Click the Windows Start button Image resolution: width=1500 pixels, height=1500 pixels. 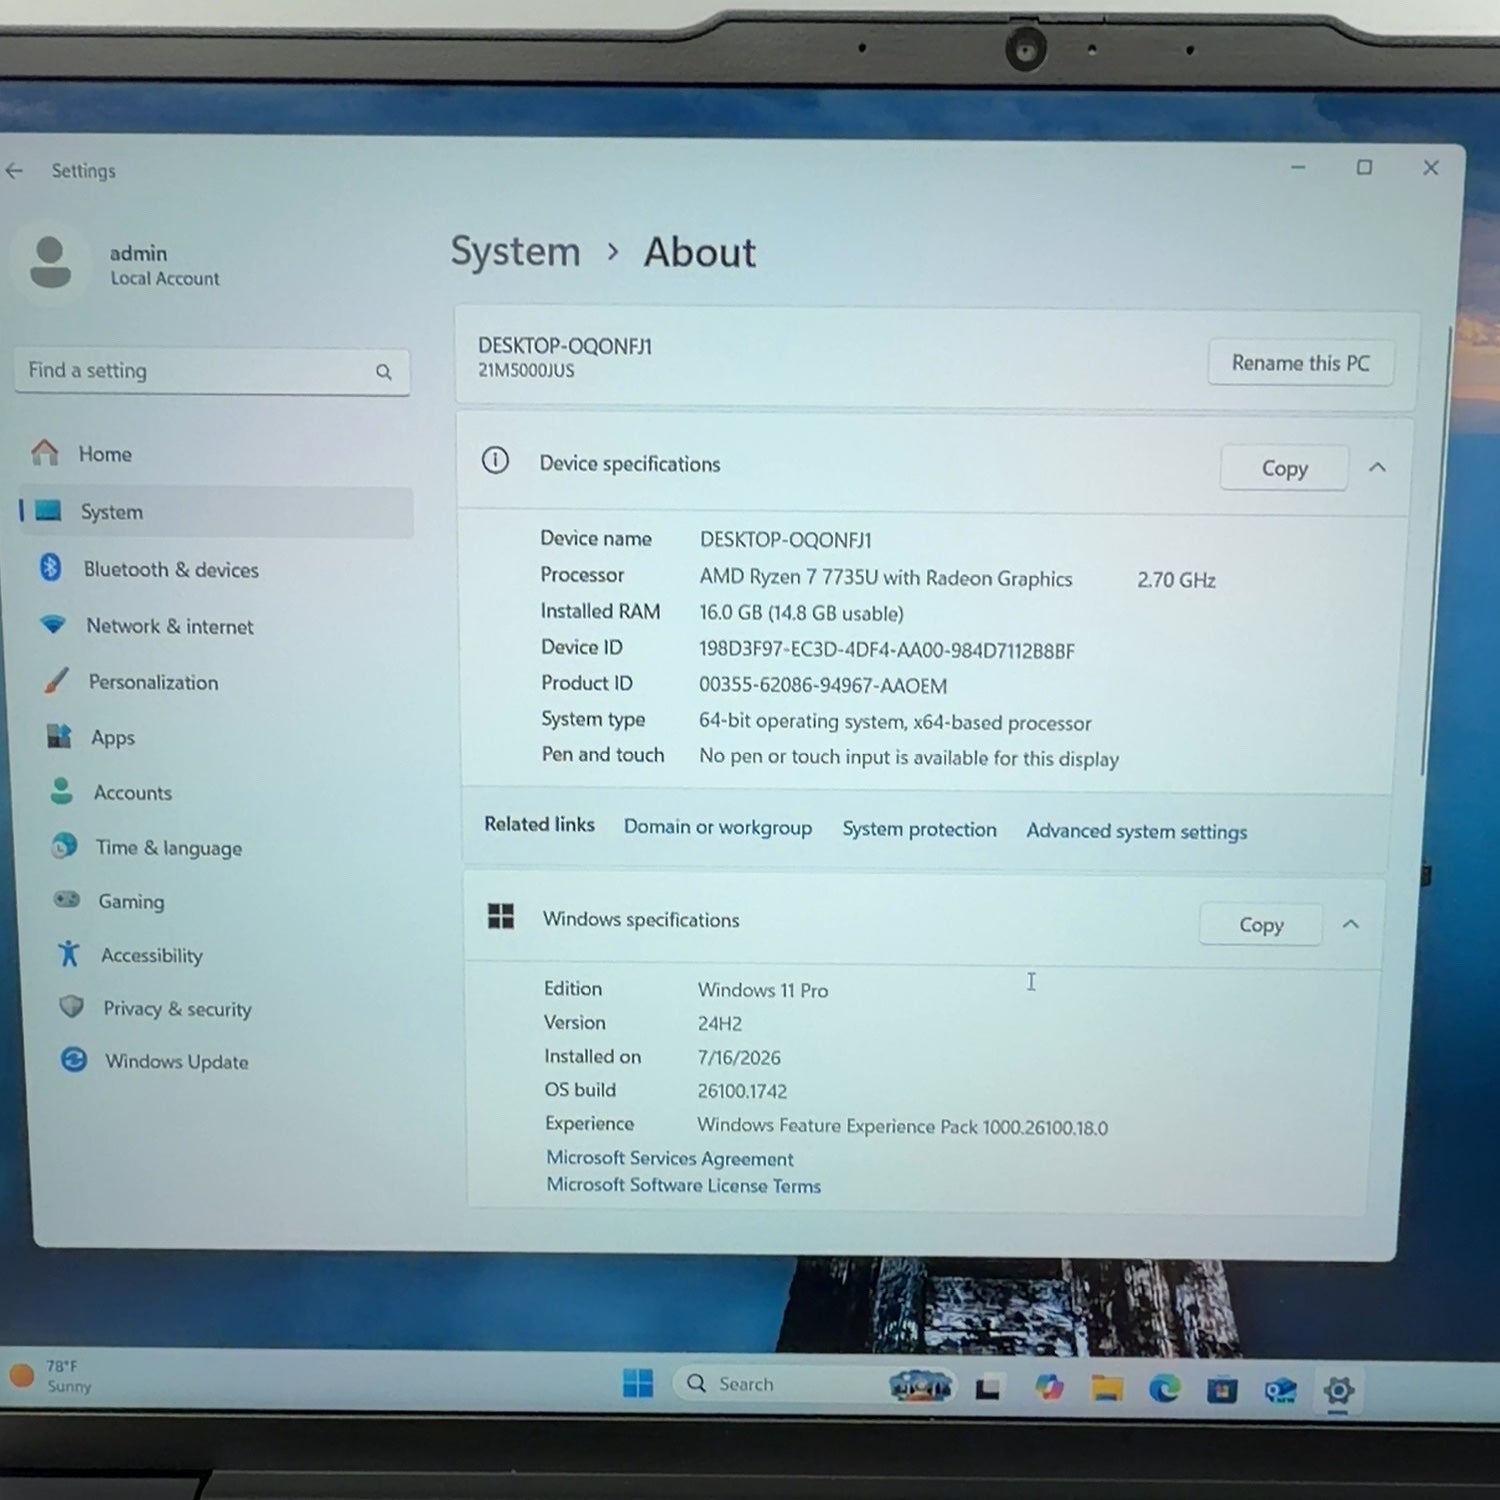(638, 1384)
